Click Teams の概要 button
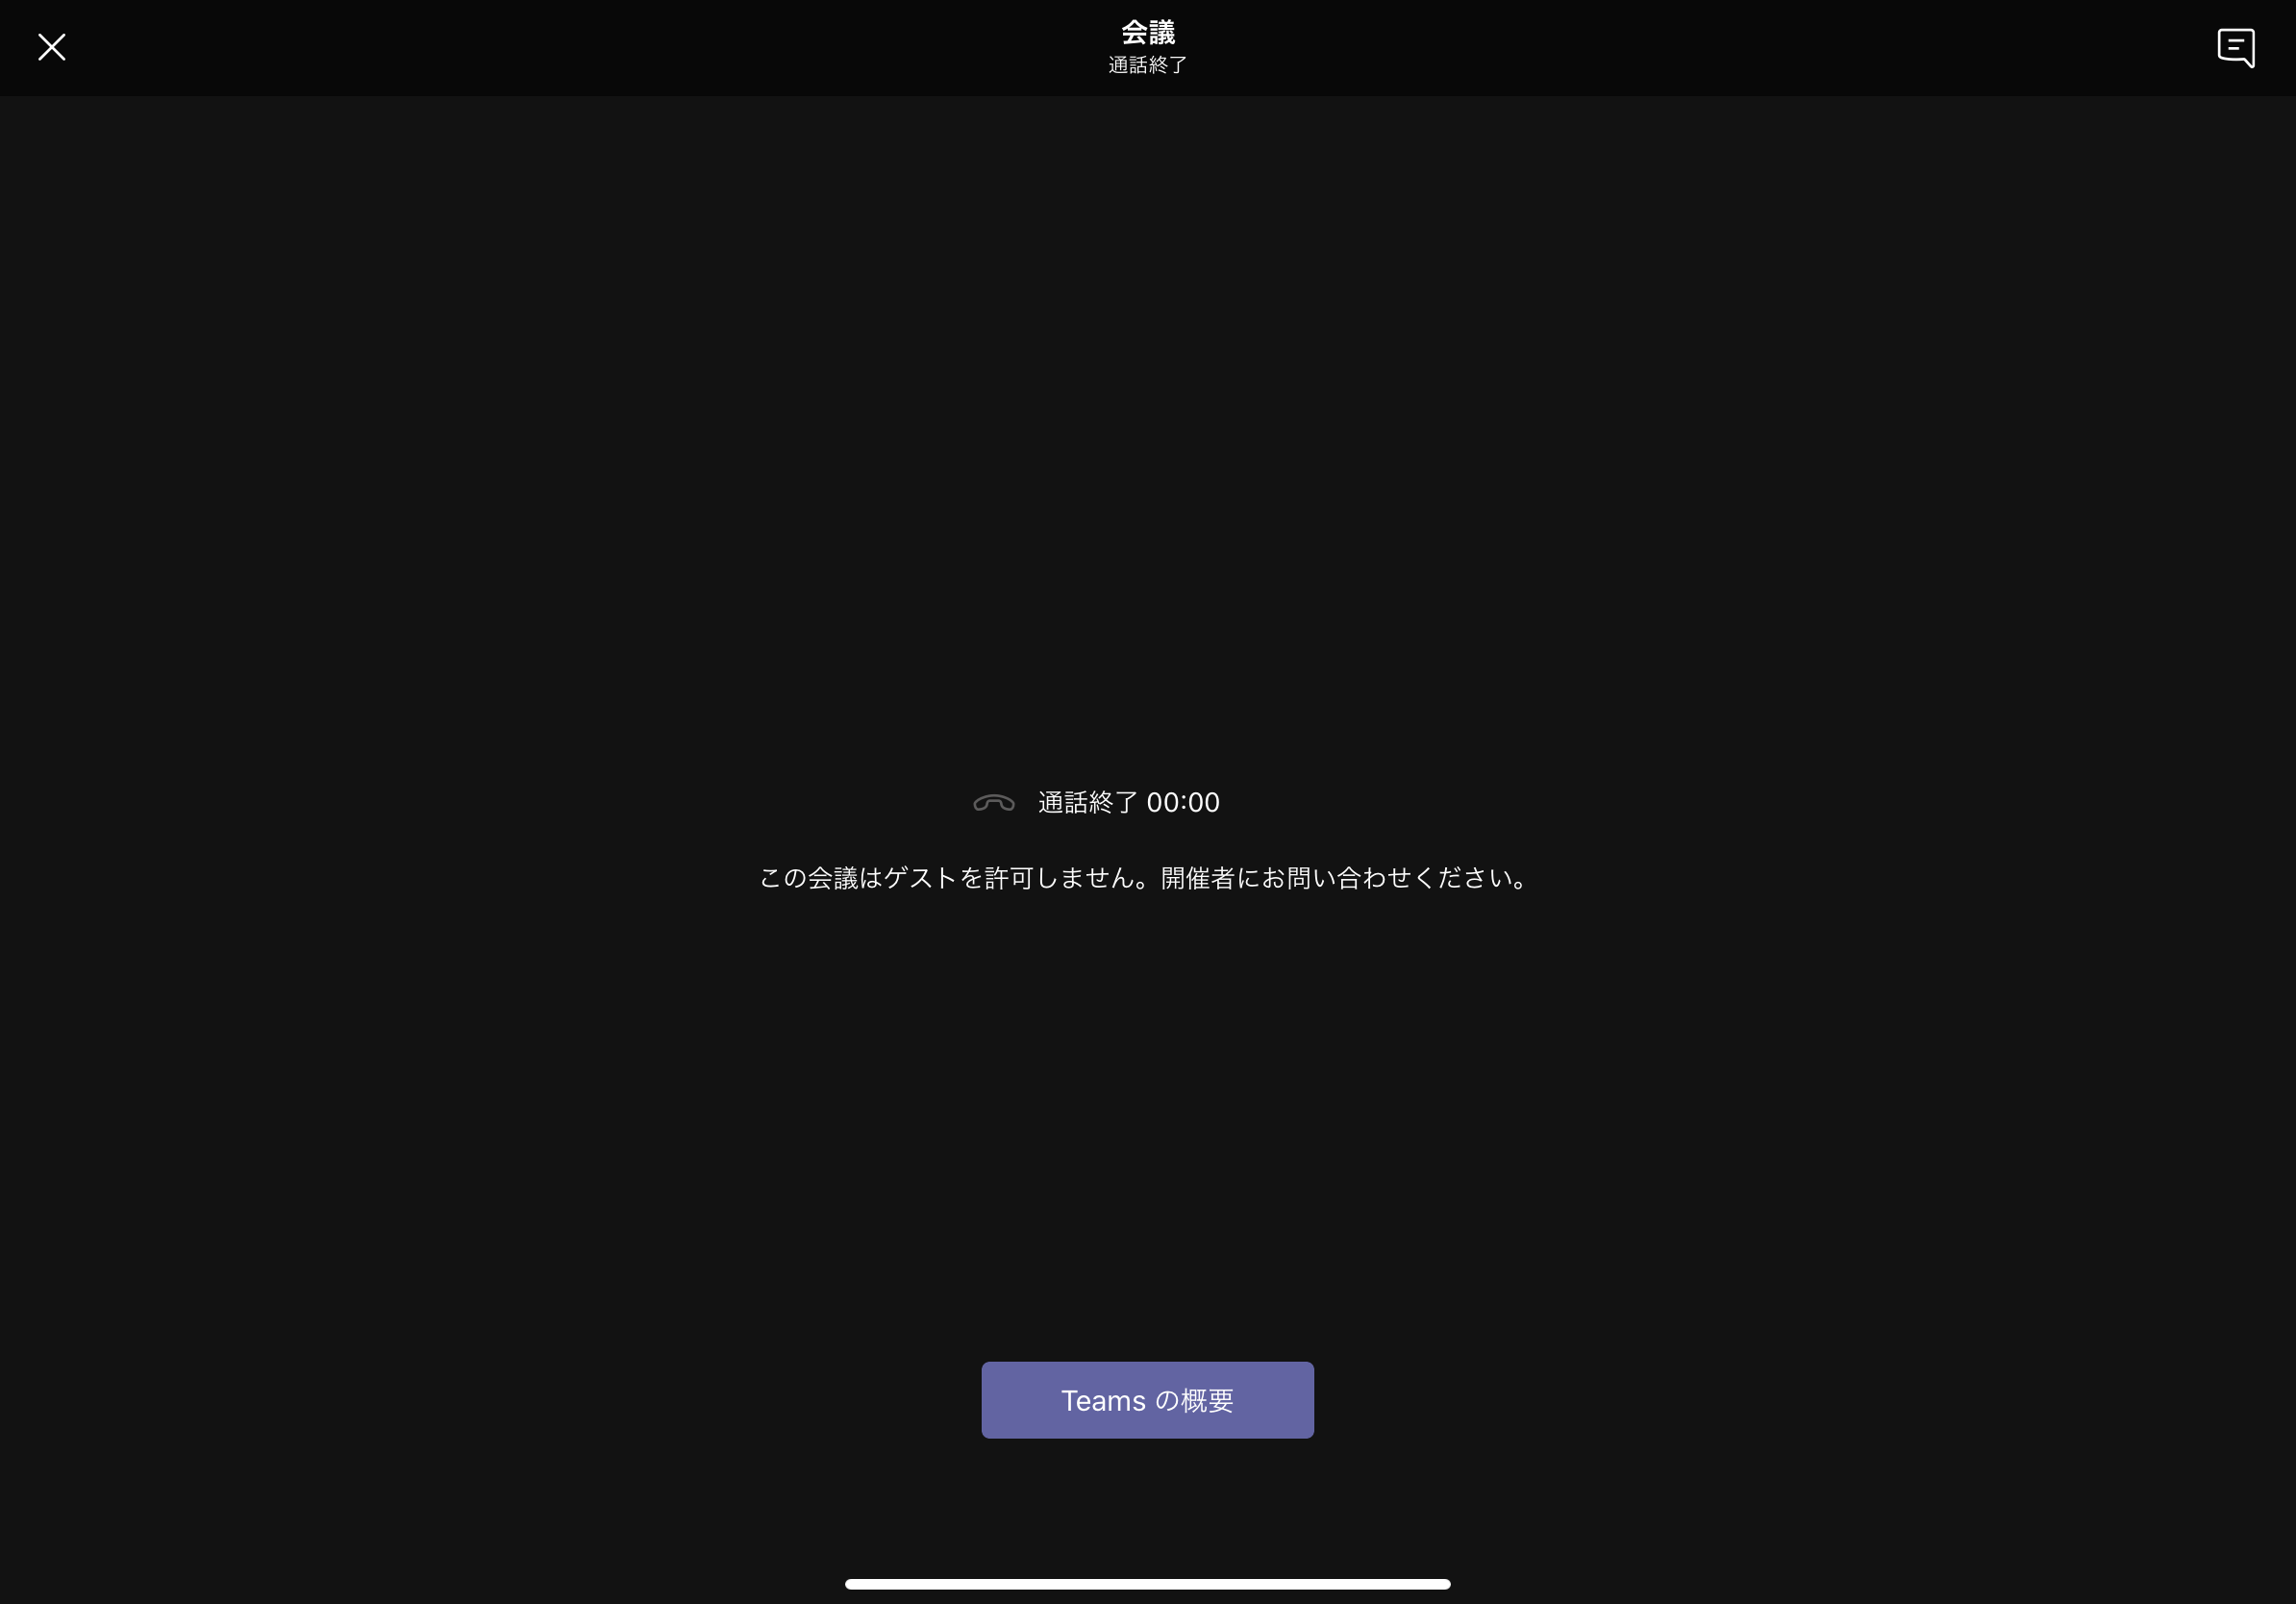The width and height of the screenshot is (2296, 1604). (1148, 1398)
